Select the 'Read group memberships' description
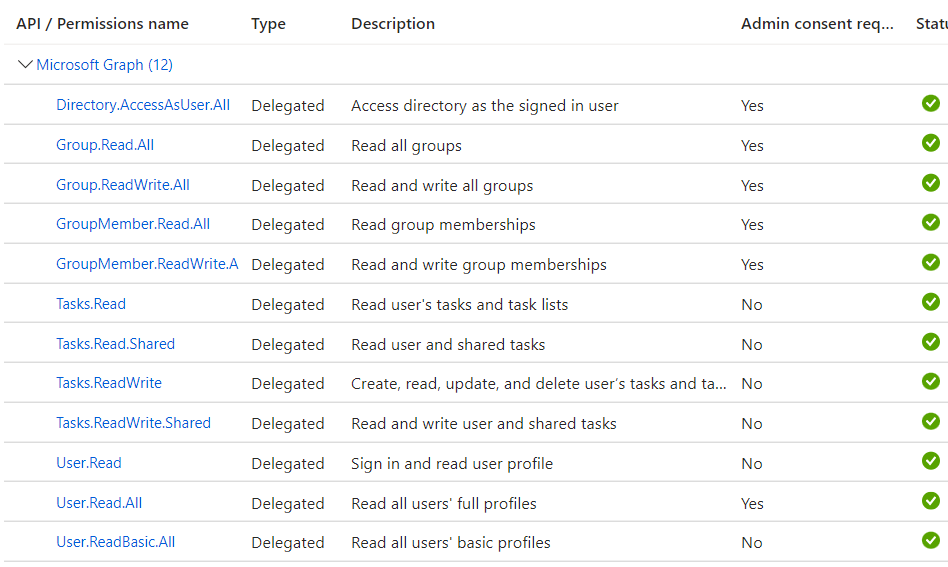This screenshot has width=948, height=567. click(x=443, y=225)
